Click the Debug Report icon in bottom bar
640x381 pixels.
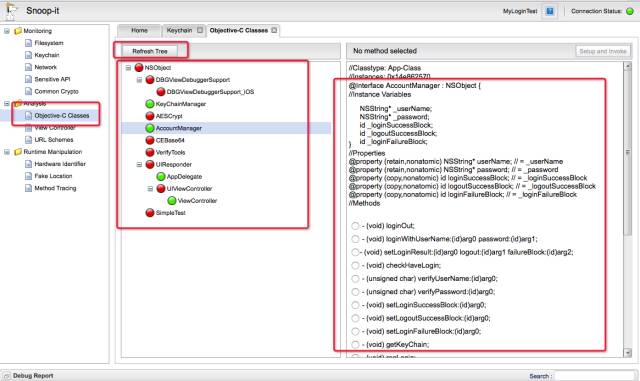(x=7, y=376)
